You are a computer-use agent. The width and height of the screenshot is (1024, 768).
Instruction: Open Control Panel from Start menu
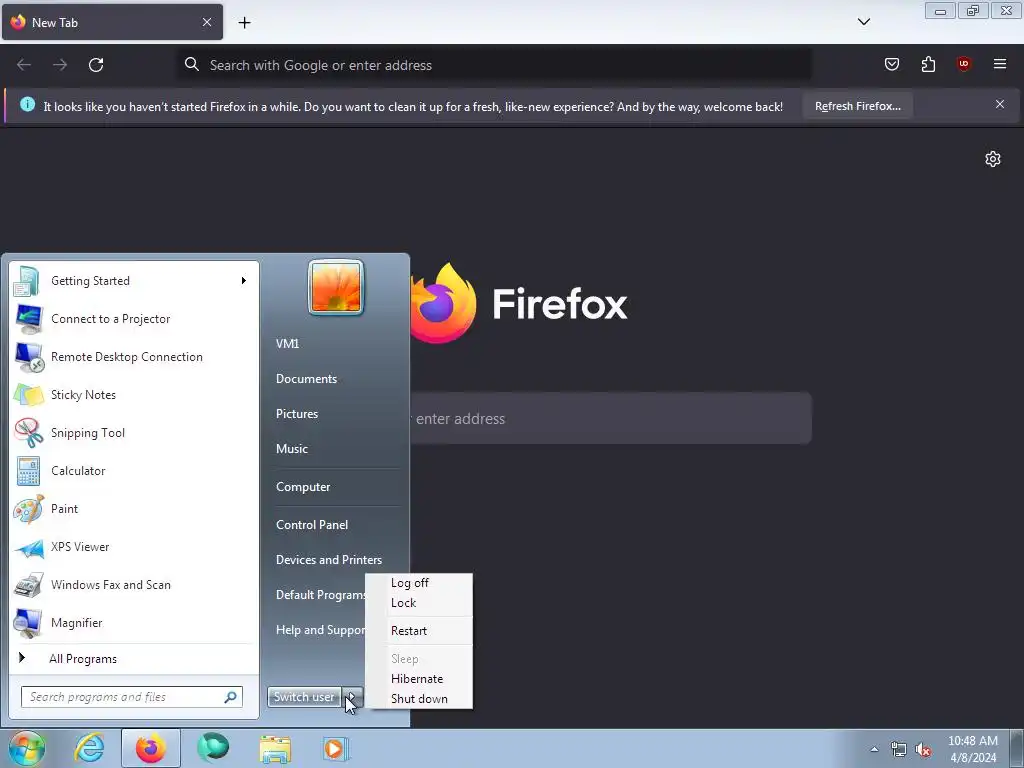click(312, 525)
